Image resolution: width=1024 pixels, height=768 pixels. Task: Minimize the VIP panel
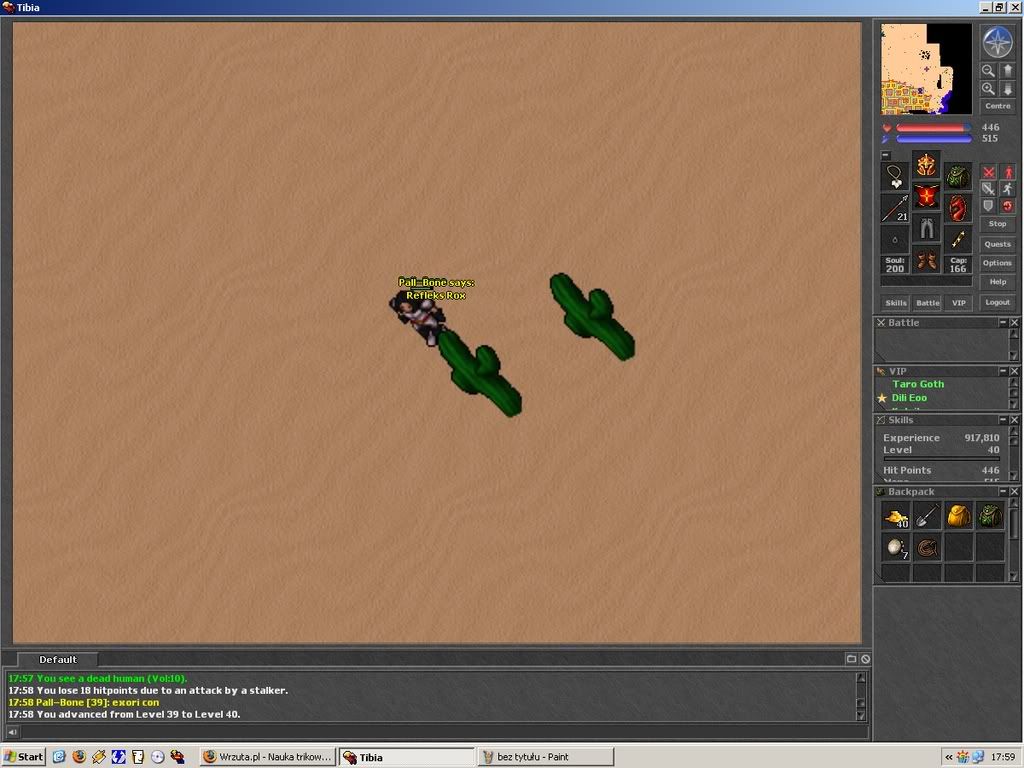point(1003,371)
